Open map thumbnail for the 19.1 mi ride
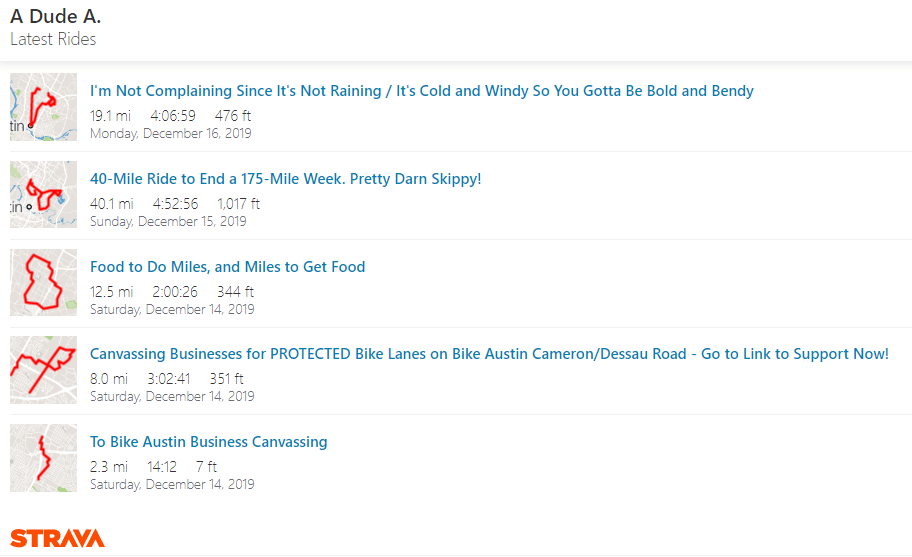This screenshot has height=557, width=912. (x=43, y=106)
